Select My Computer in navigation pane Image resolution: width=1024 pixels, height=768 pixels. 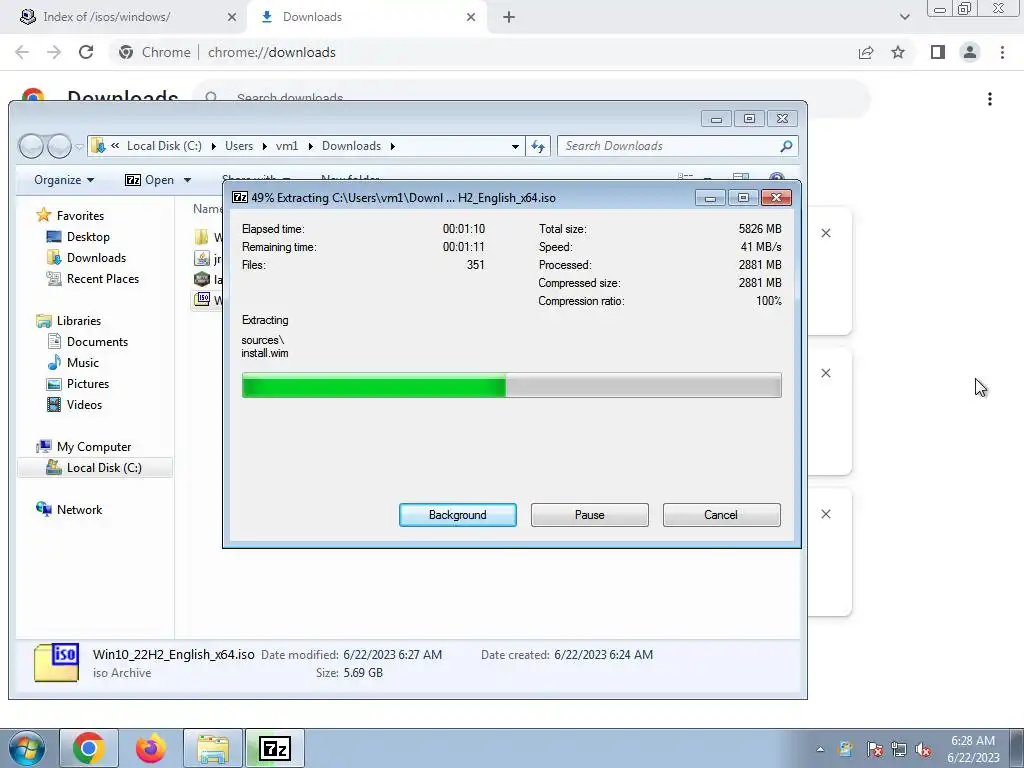84,447
